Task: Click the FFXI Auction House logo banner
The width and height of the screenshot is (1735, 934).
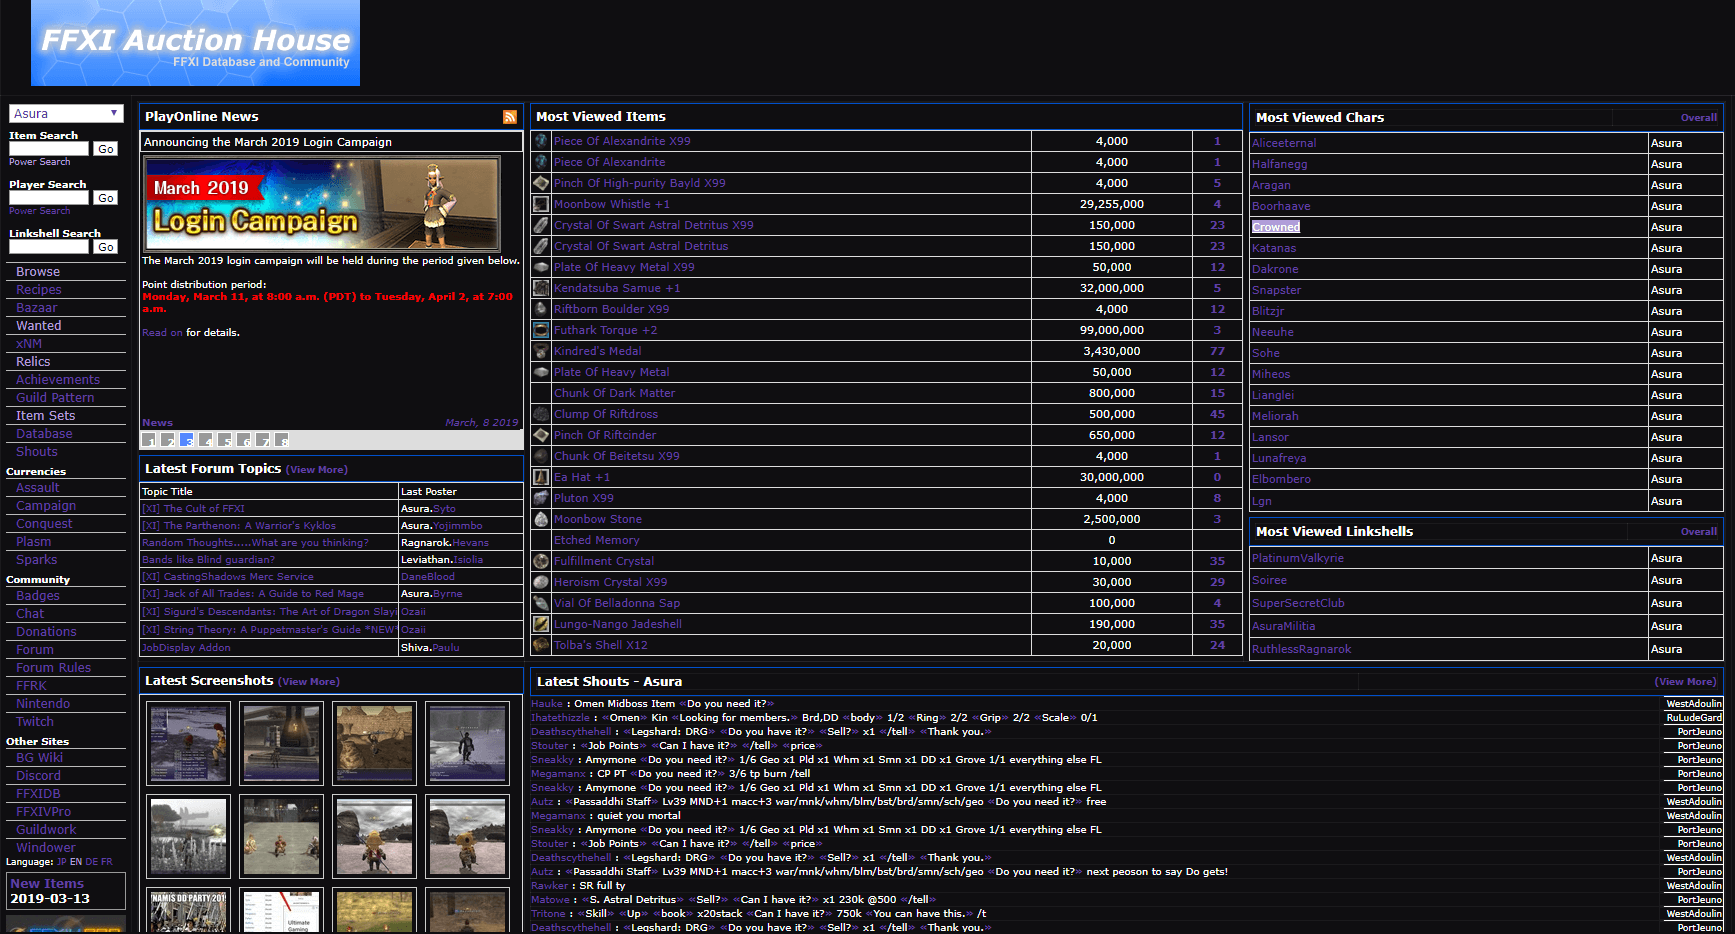Action: [x=194, y=42]
